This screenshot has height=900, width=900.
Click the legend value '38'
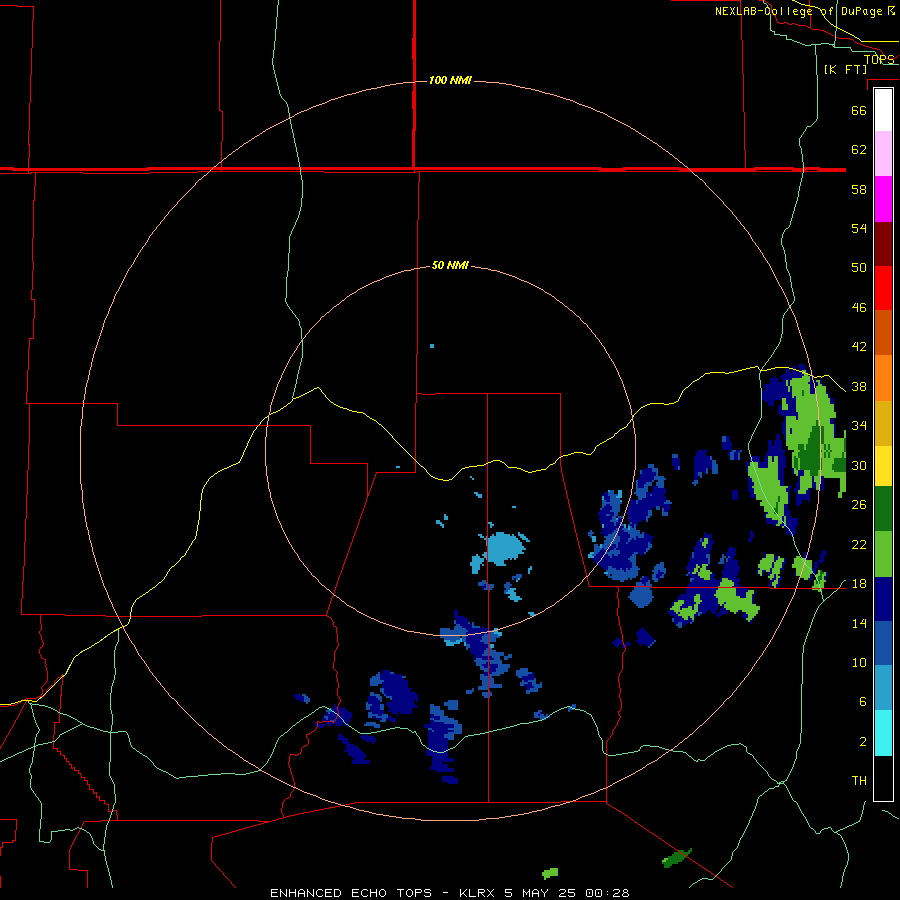click(x=859, y=387)
